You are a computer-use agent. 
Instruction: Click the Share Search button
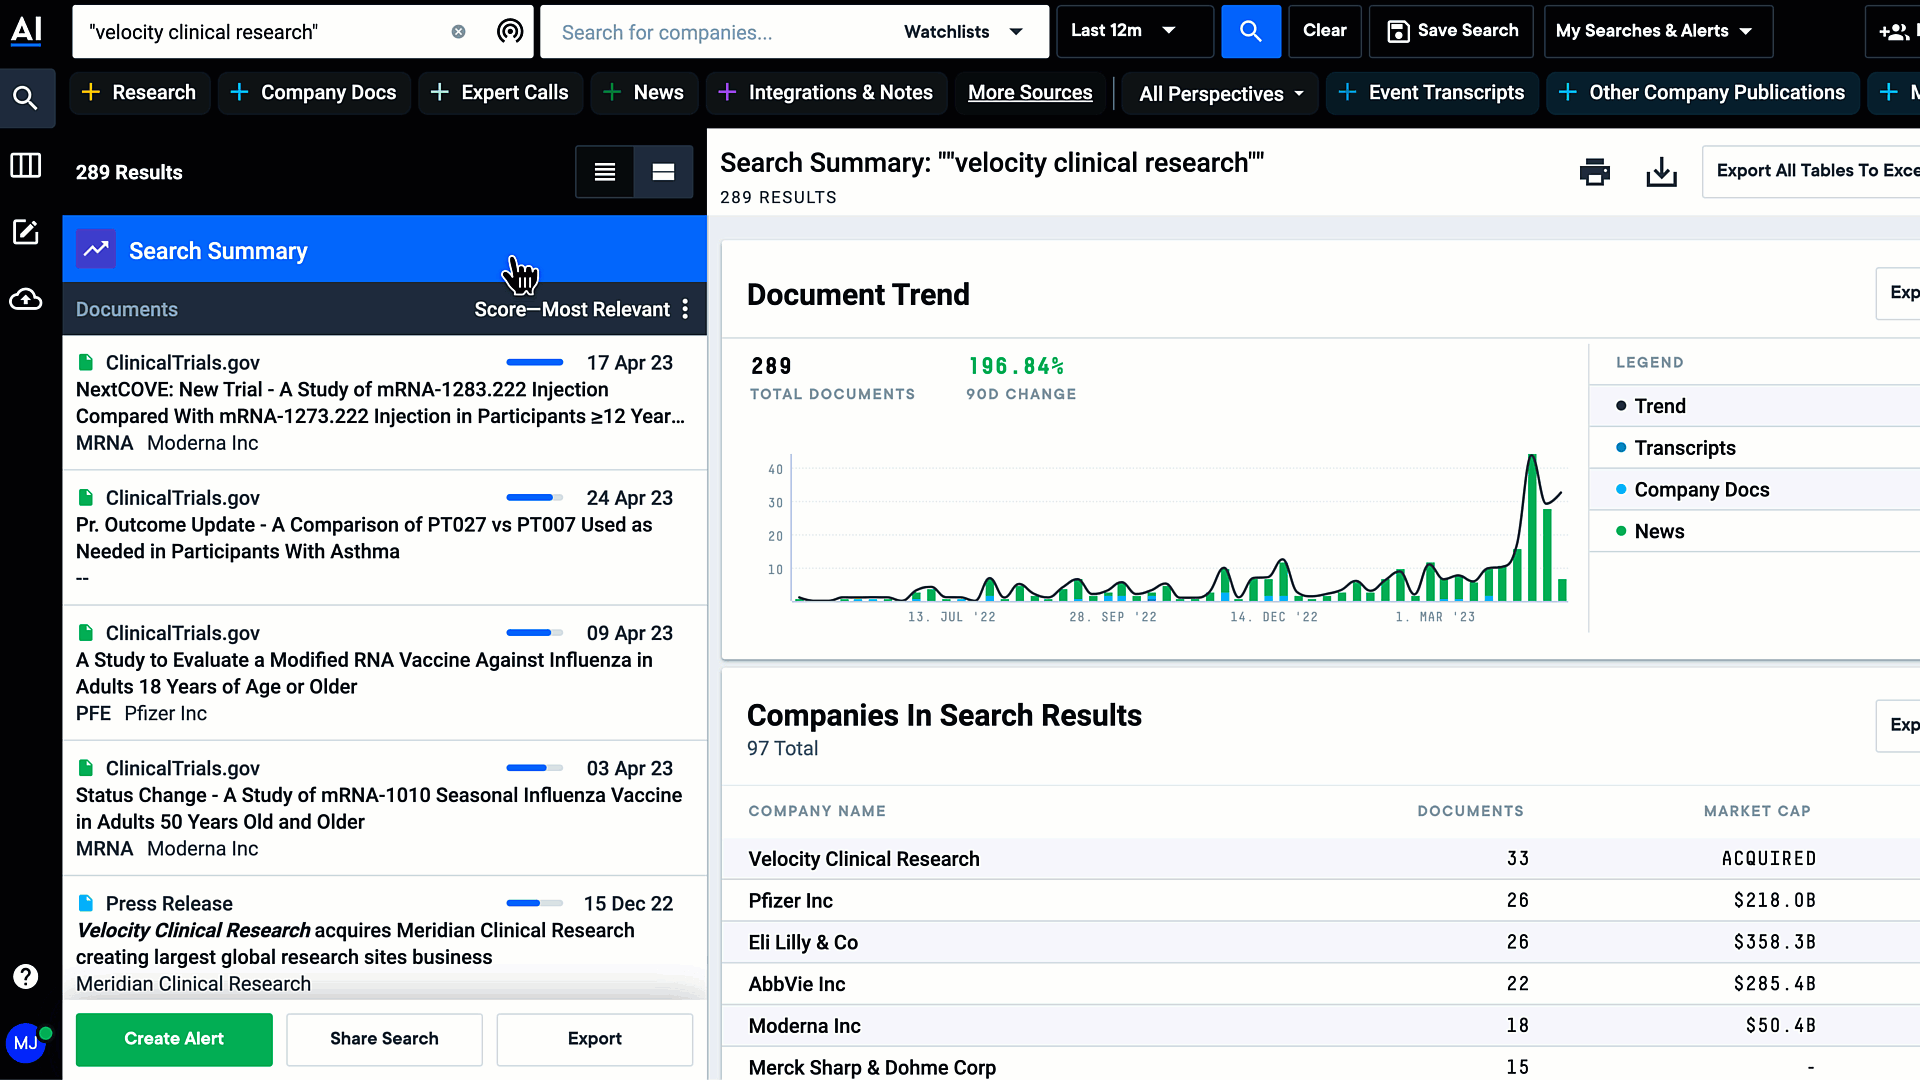(384, 1039)
